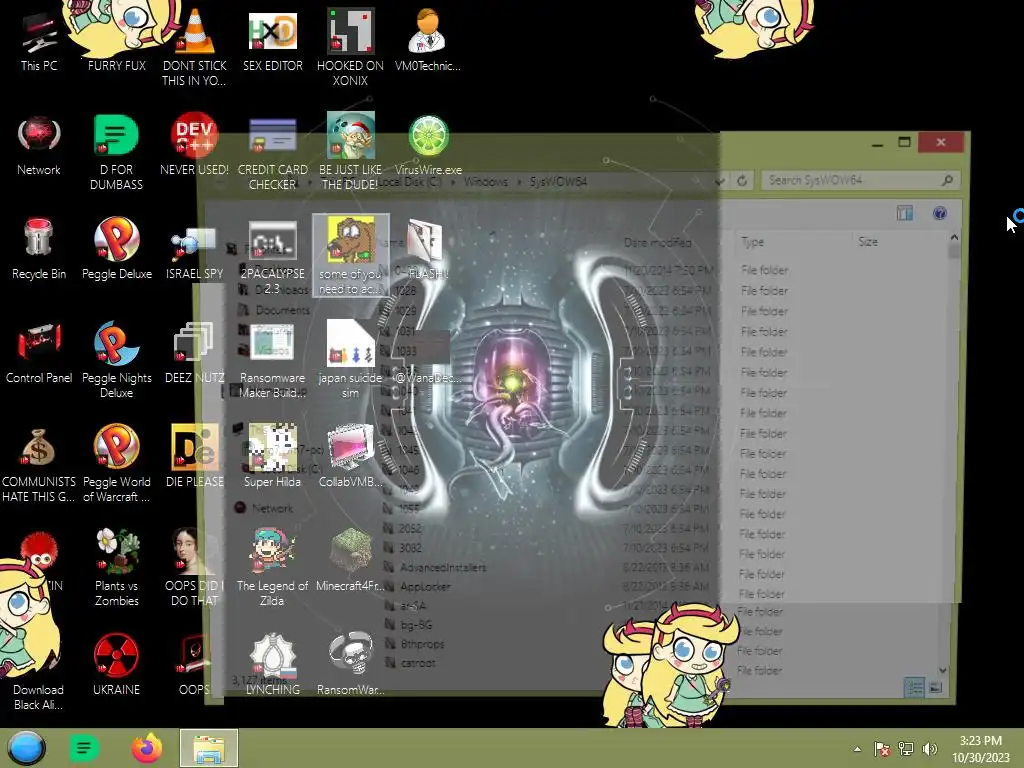Select The Legend of Zilda icon
Viewport: 1024px width, 768px height.
(x=272, y=568)
